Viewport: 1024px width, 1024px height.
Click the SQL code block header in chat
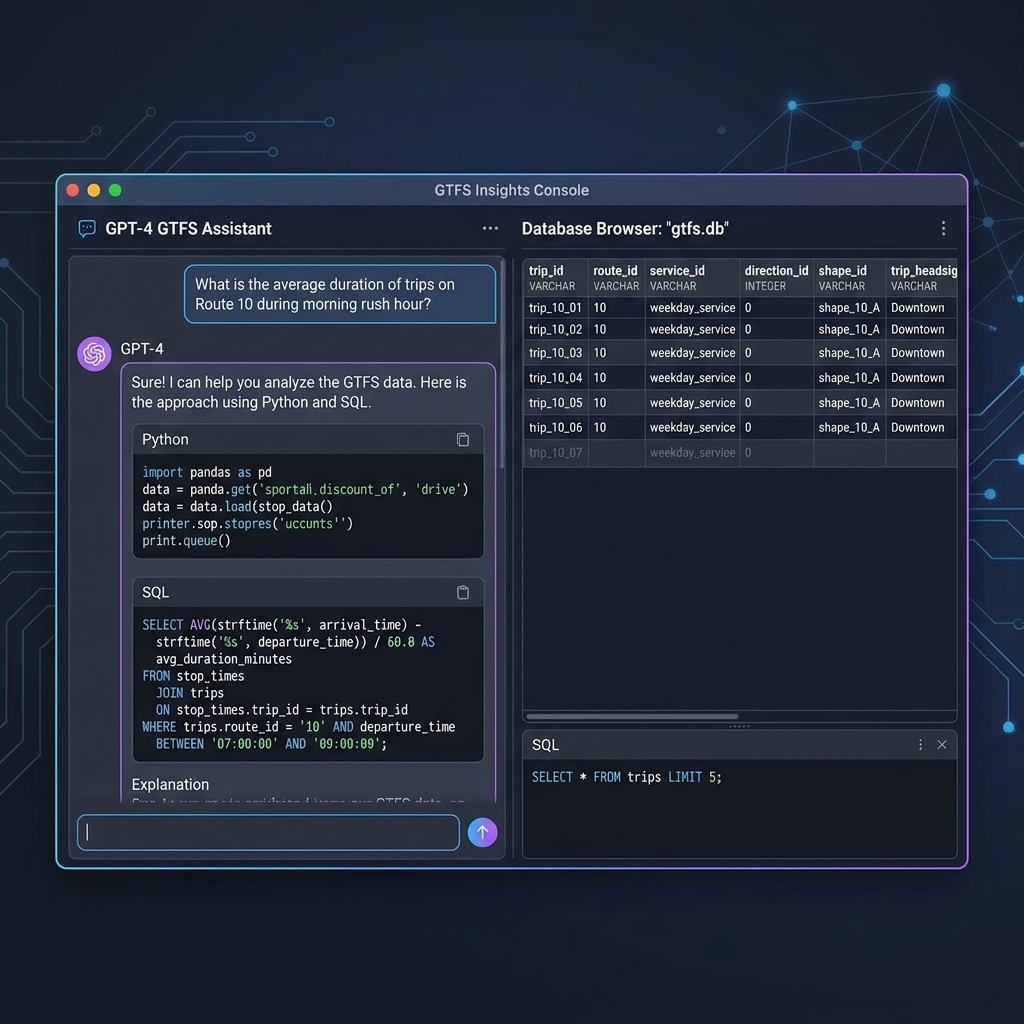pos(155,592)
